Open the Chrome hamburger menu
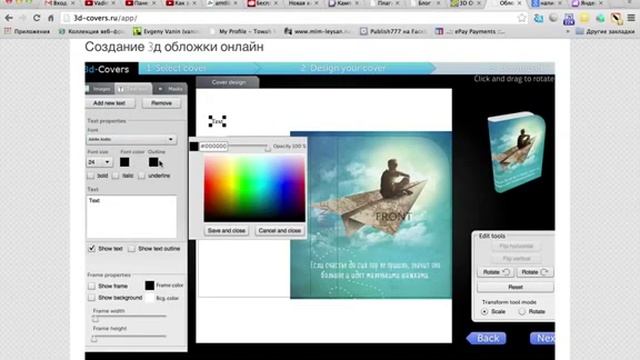Image resolution: width=640 pixels, height=360 pixels. tap(631, 18)
